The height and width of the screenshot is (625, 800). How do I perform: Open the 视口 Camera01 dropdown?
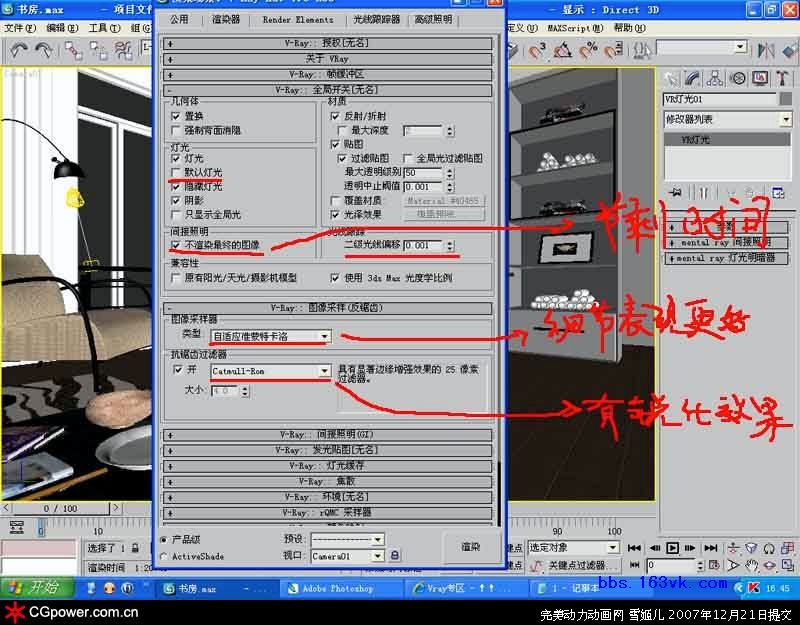[x=347, y=556]
